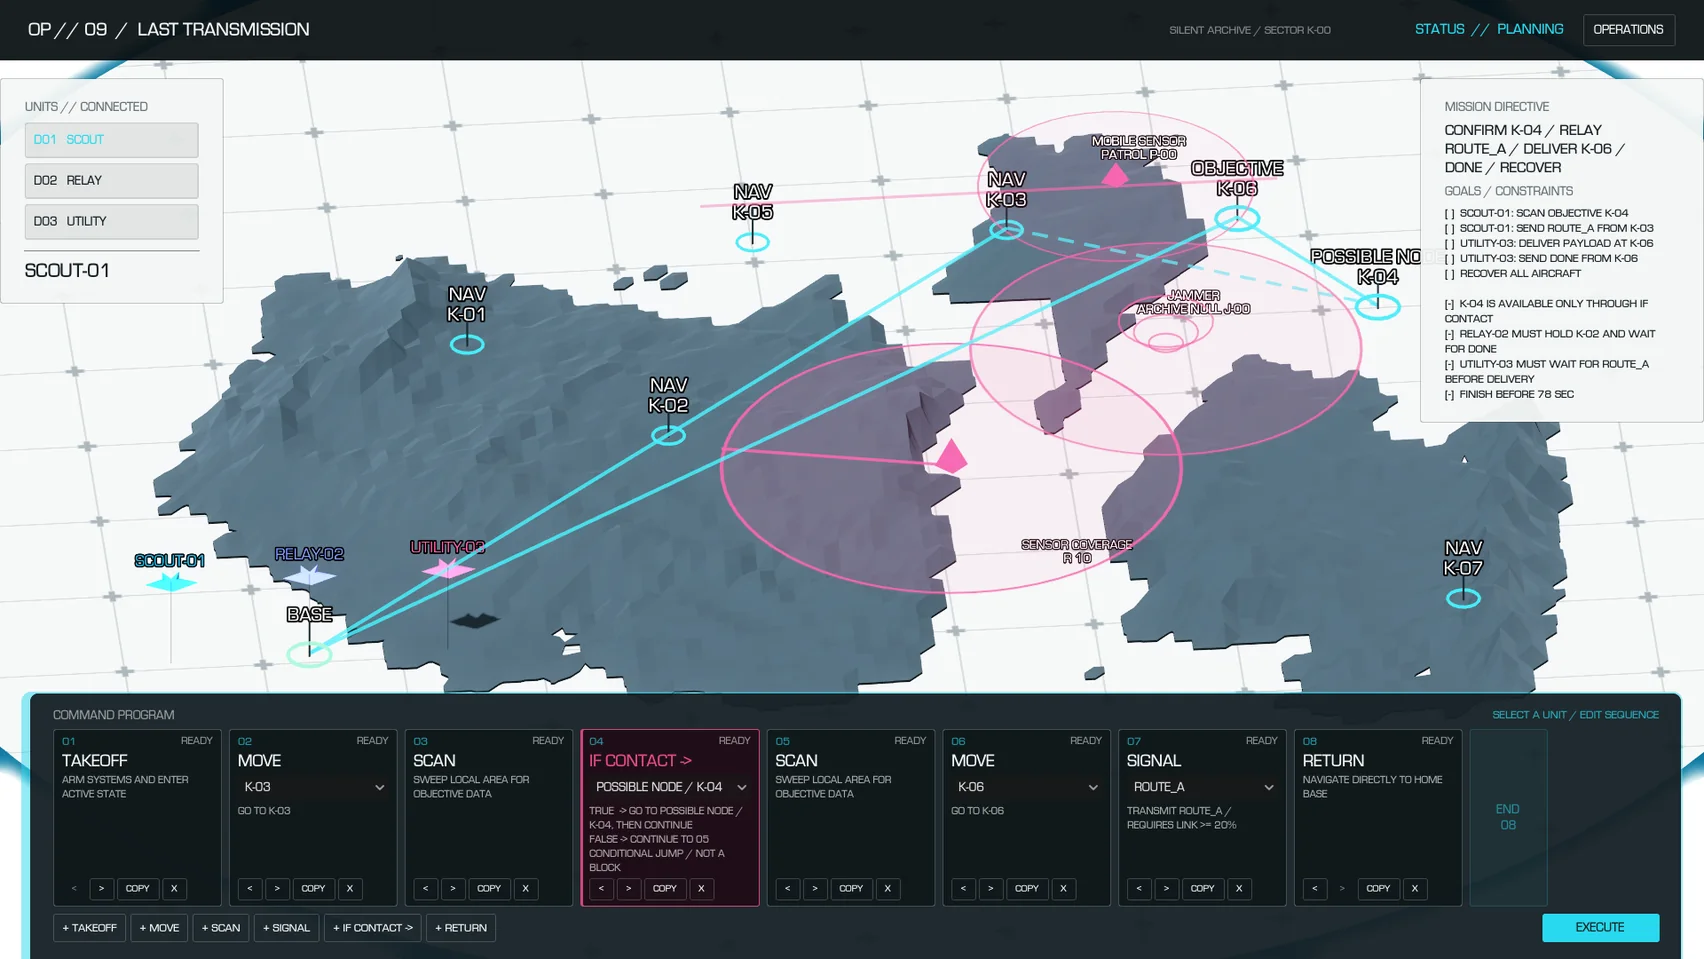Move the 06 MOVE block left with <
The image size is (1704, 959).
point(963,888)
